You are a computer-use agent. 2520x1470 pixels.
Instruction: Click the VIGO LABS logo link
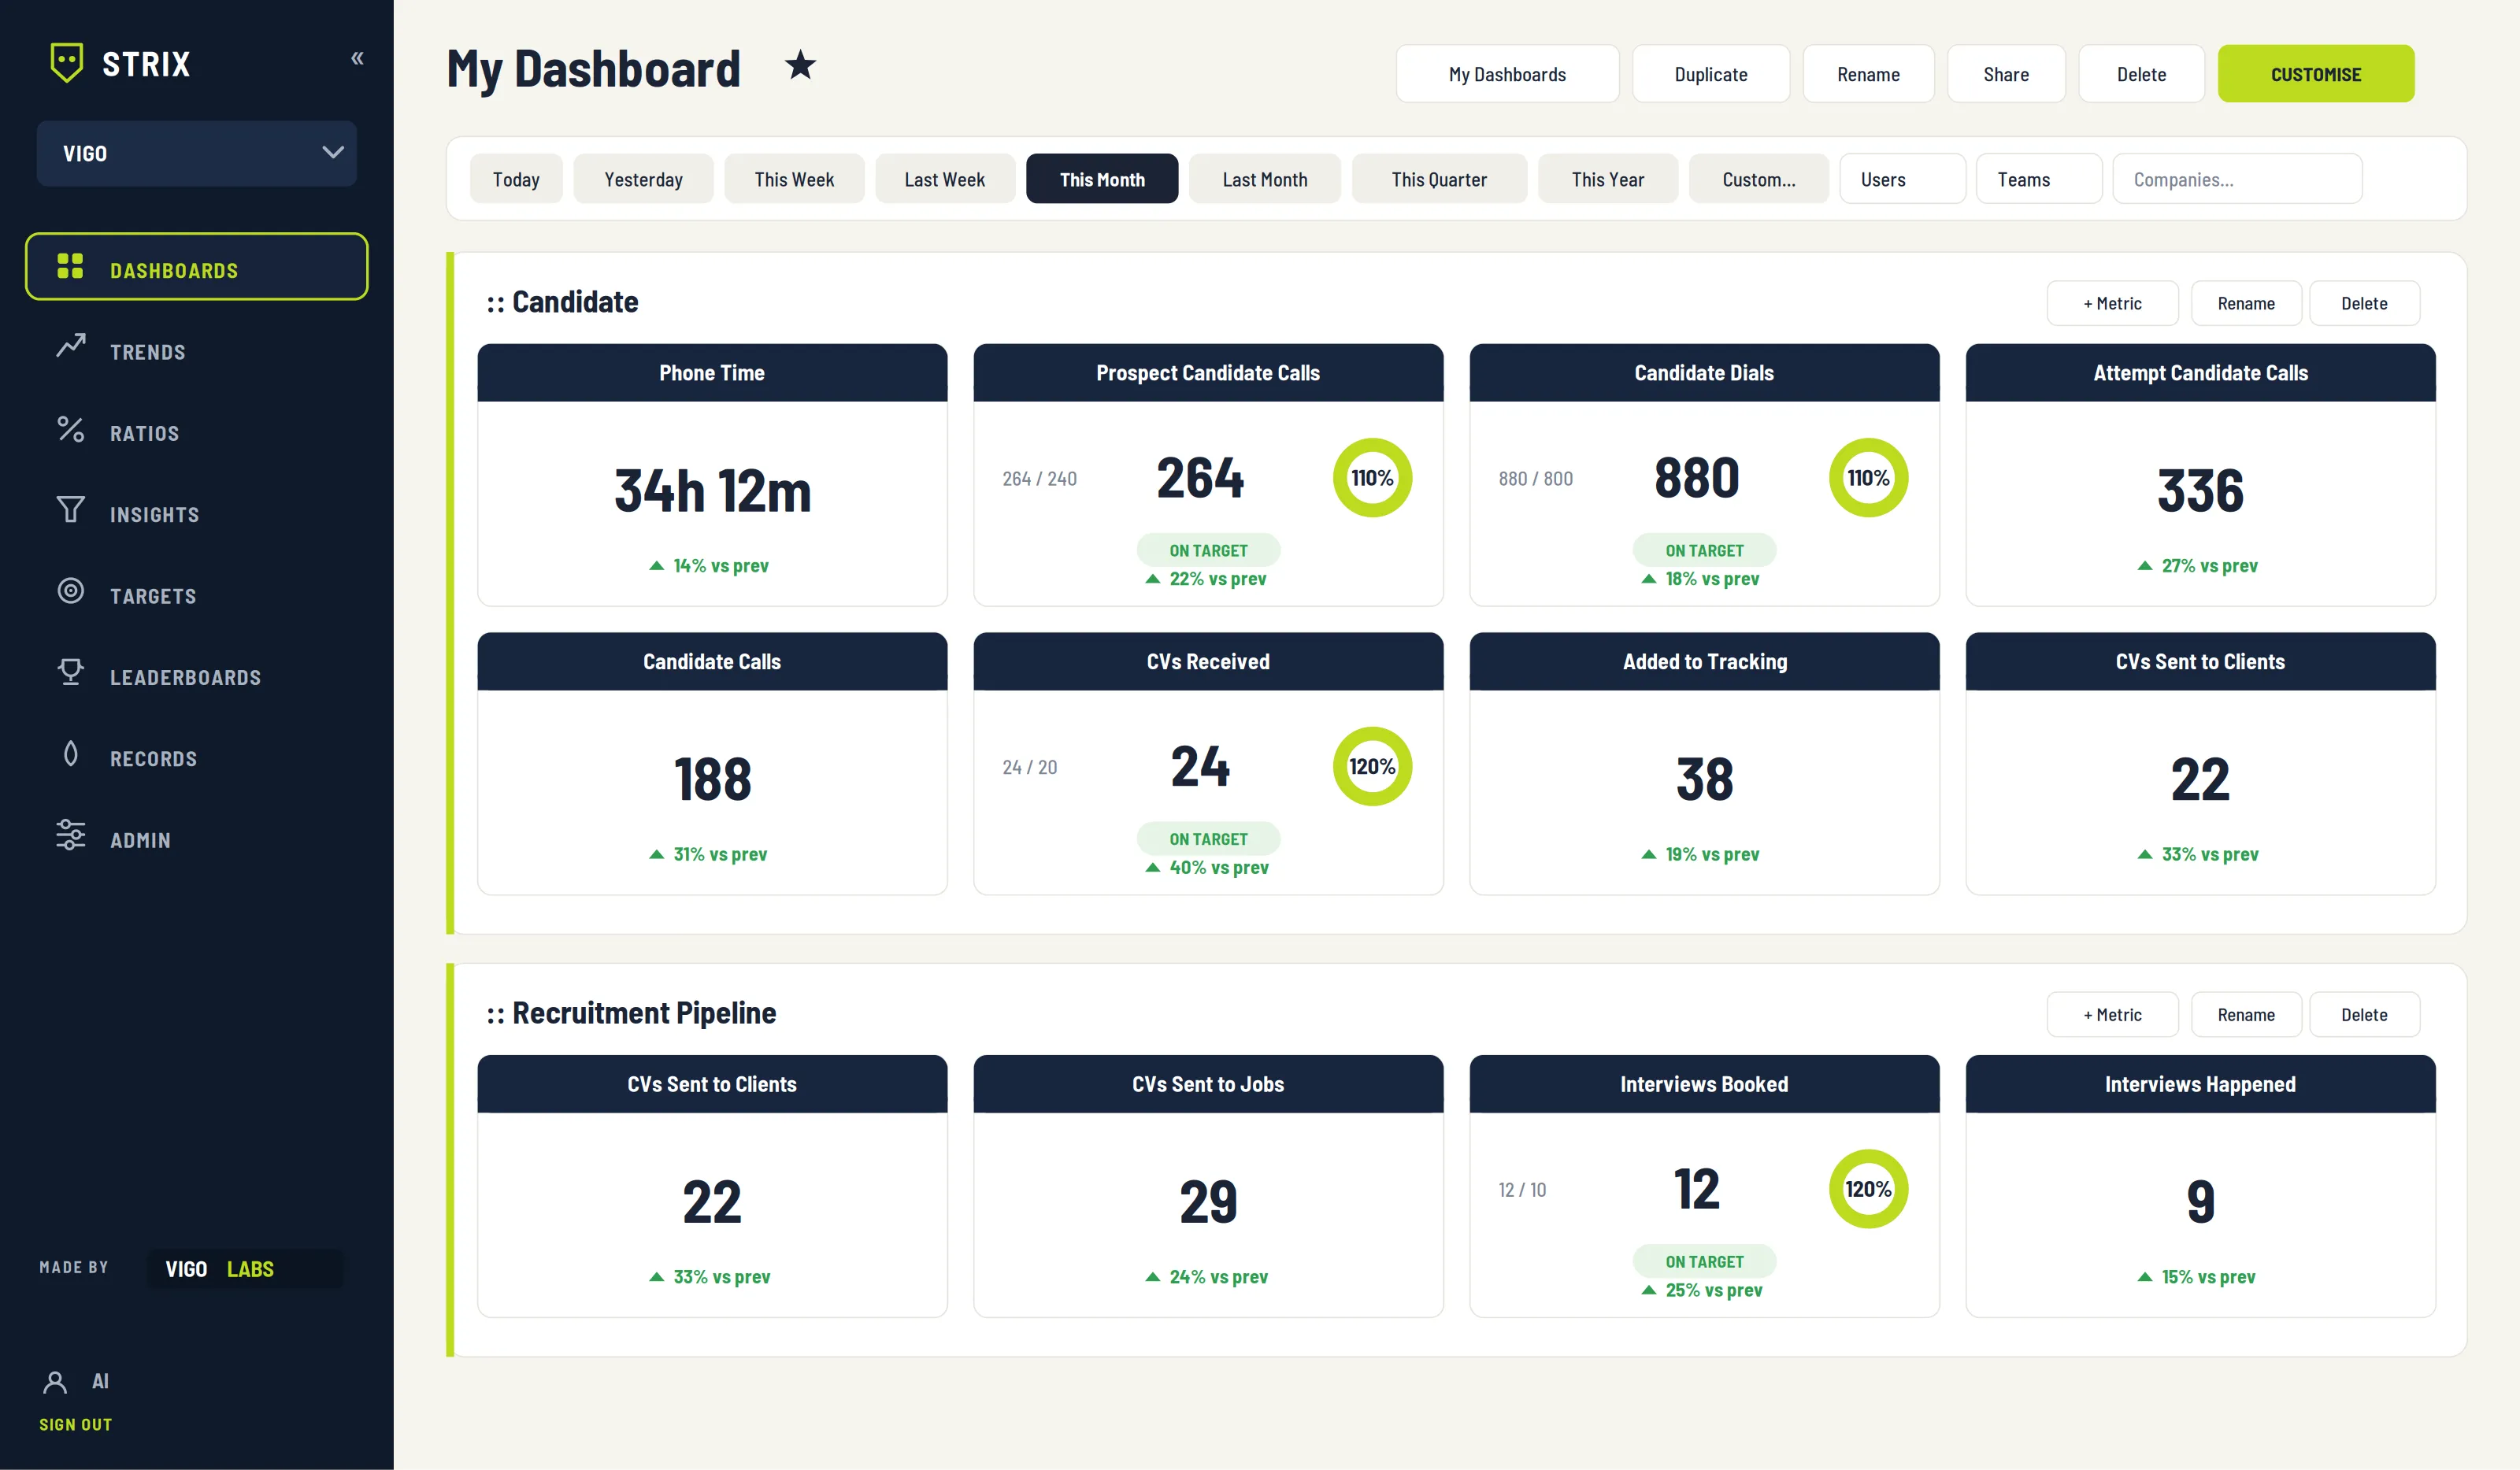[x=244, y=1269]
